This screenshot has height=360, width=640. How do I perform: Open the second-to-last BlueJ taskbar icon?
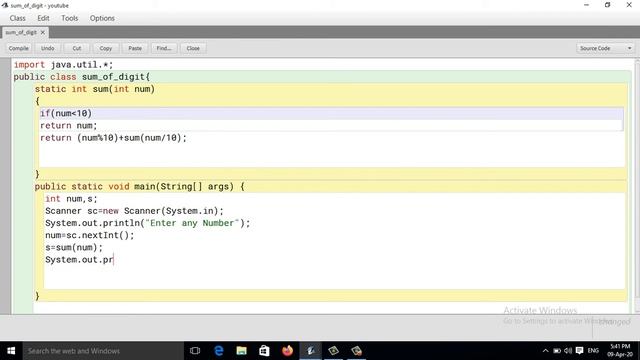[333, 351]
